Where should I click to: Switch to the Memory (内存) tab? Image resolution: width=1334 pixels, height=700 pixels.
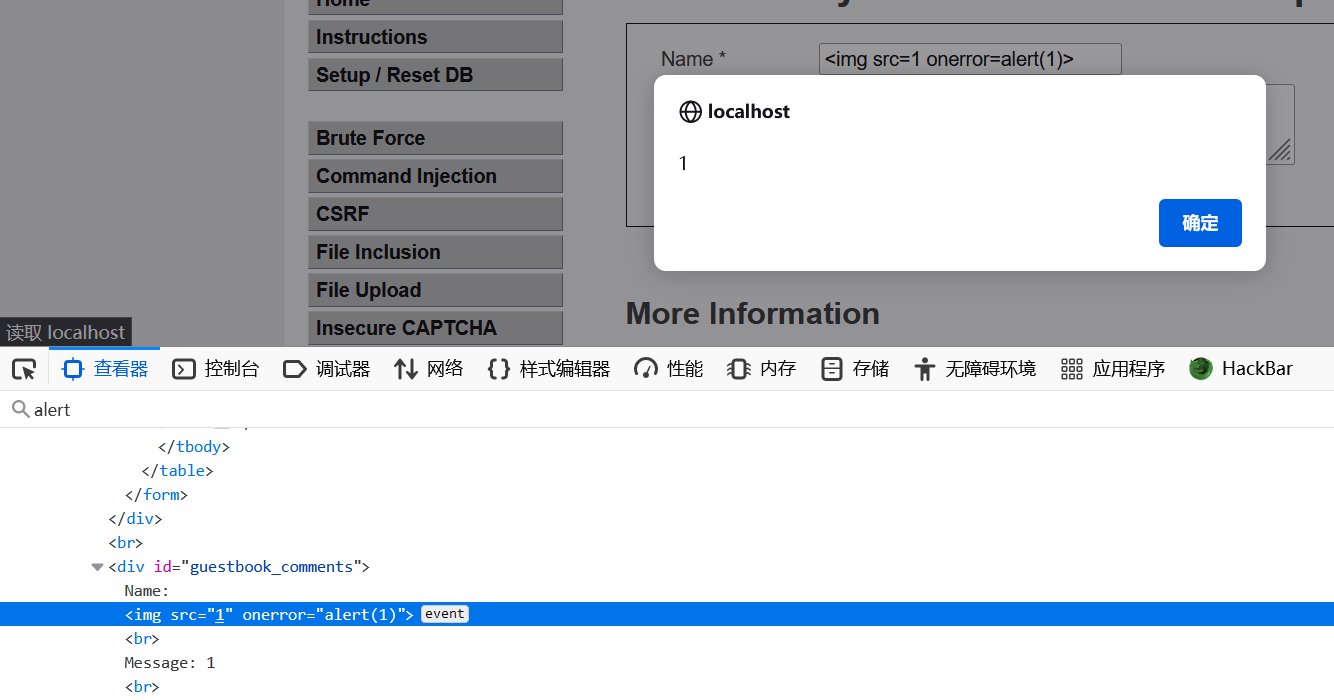761,369
